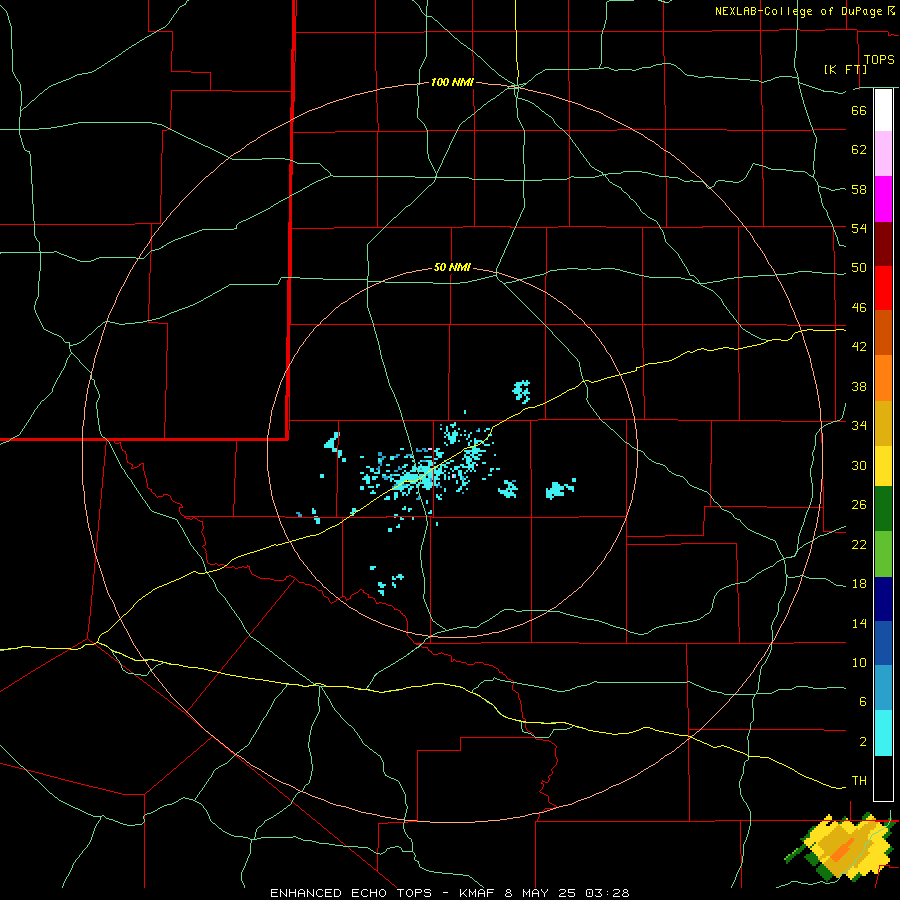The image size is (900, 900).
Task: Click the 26 legend value
Action: (x=859, y=505)
